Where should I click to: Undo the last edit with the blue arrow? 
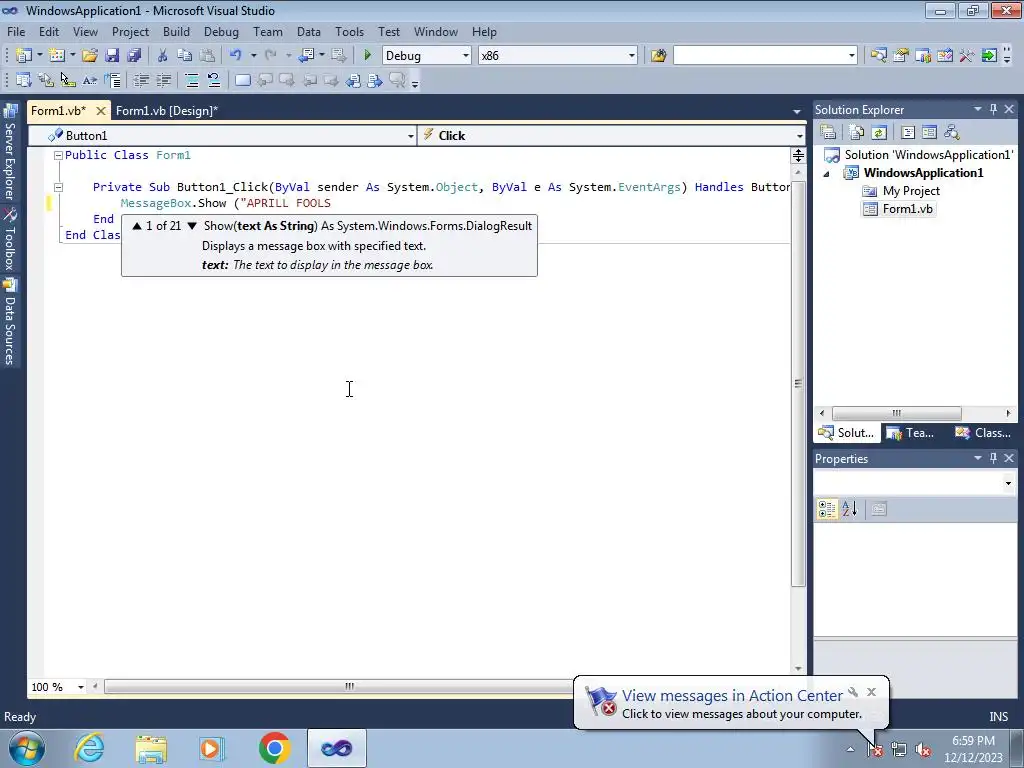pyautogui.click(x=236, y=56)
